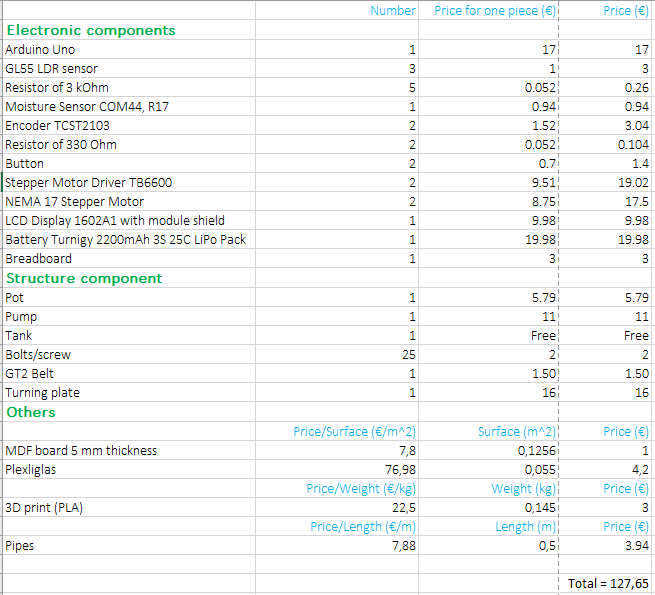Click the top 'Price (€)' header cell

tap(605, 10)
